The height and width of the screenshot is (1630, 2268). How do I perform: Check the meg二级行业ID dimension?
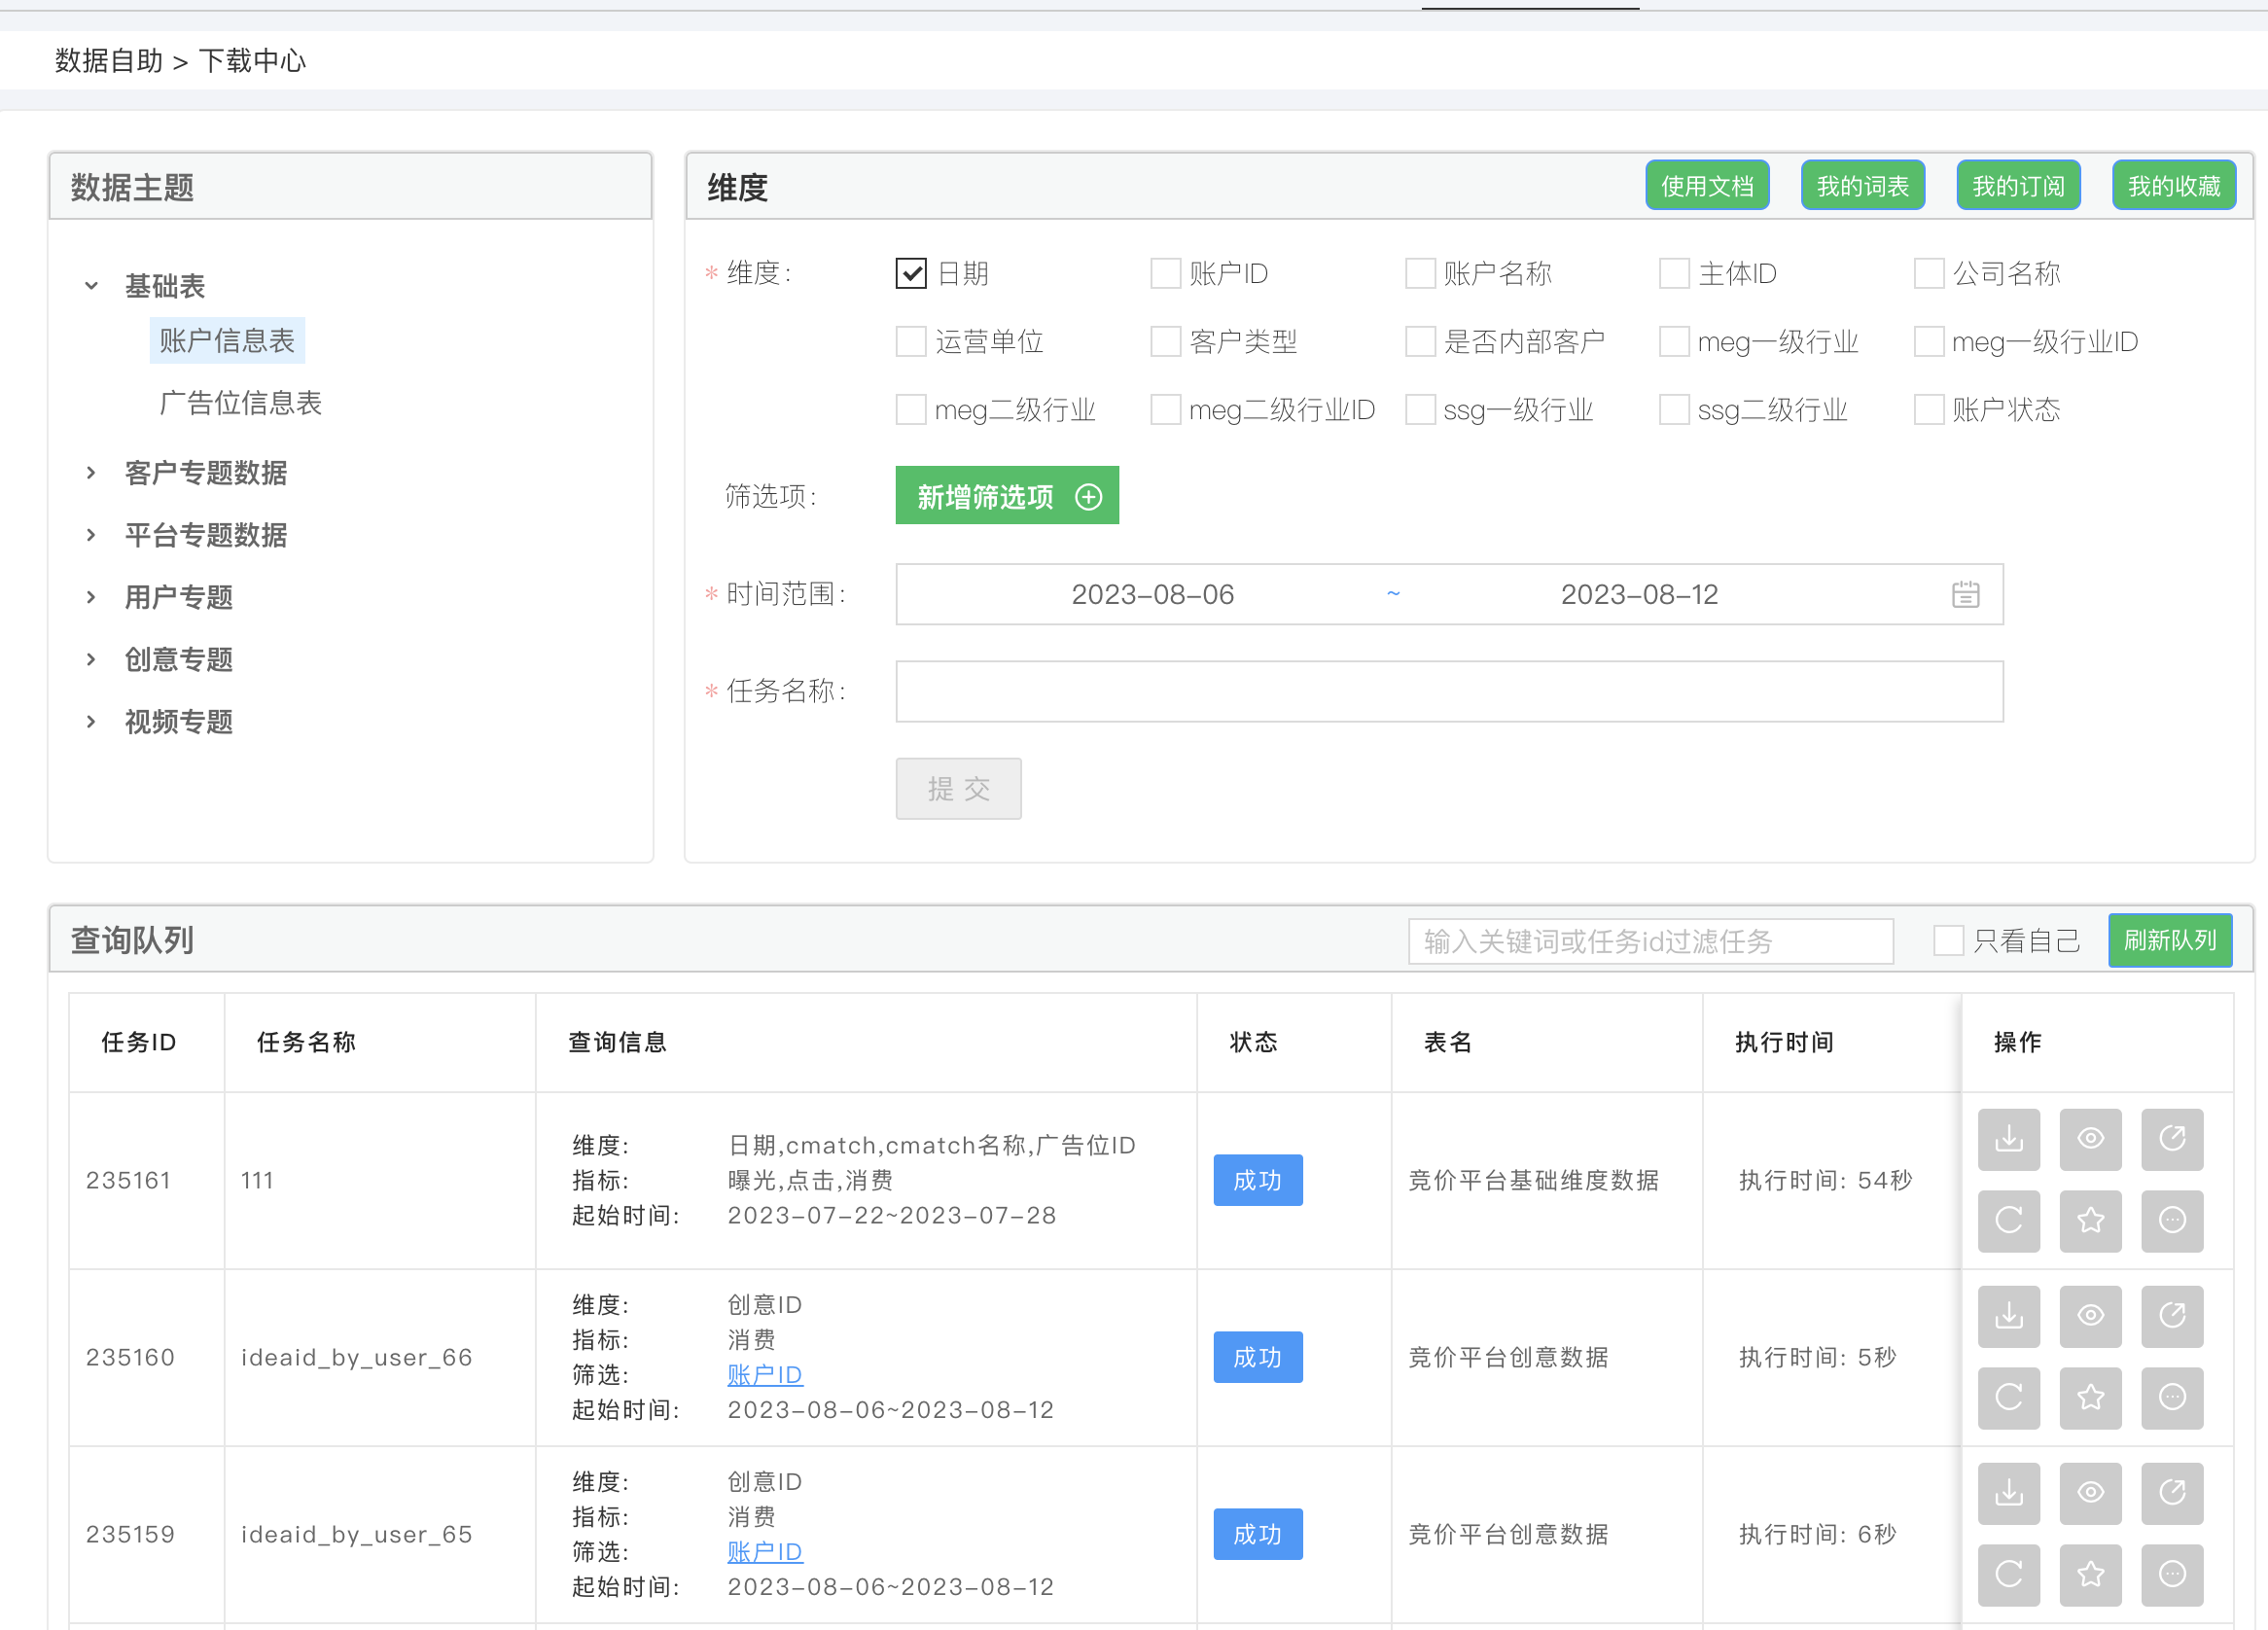[x=1165, y=409]
